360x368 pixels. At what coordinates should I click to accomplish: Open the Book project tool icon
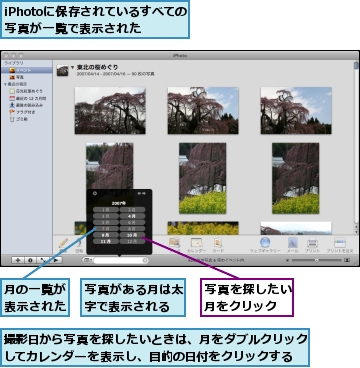tap(174, 243)
